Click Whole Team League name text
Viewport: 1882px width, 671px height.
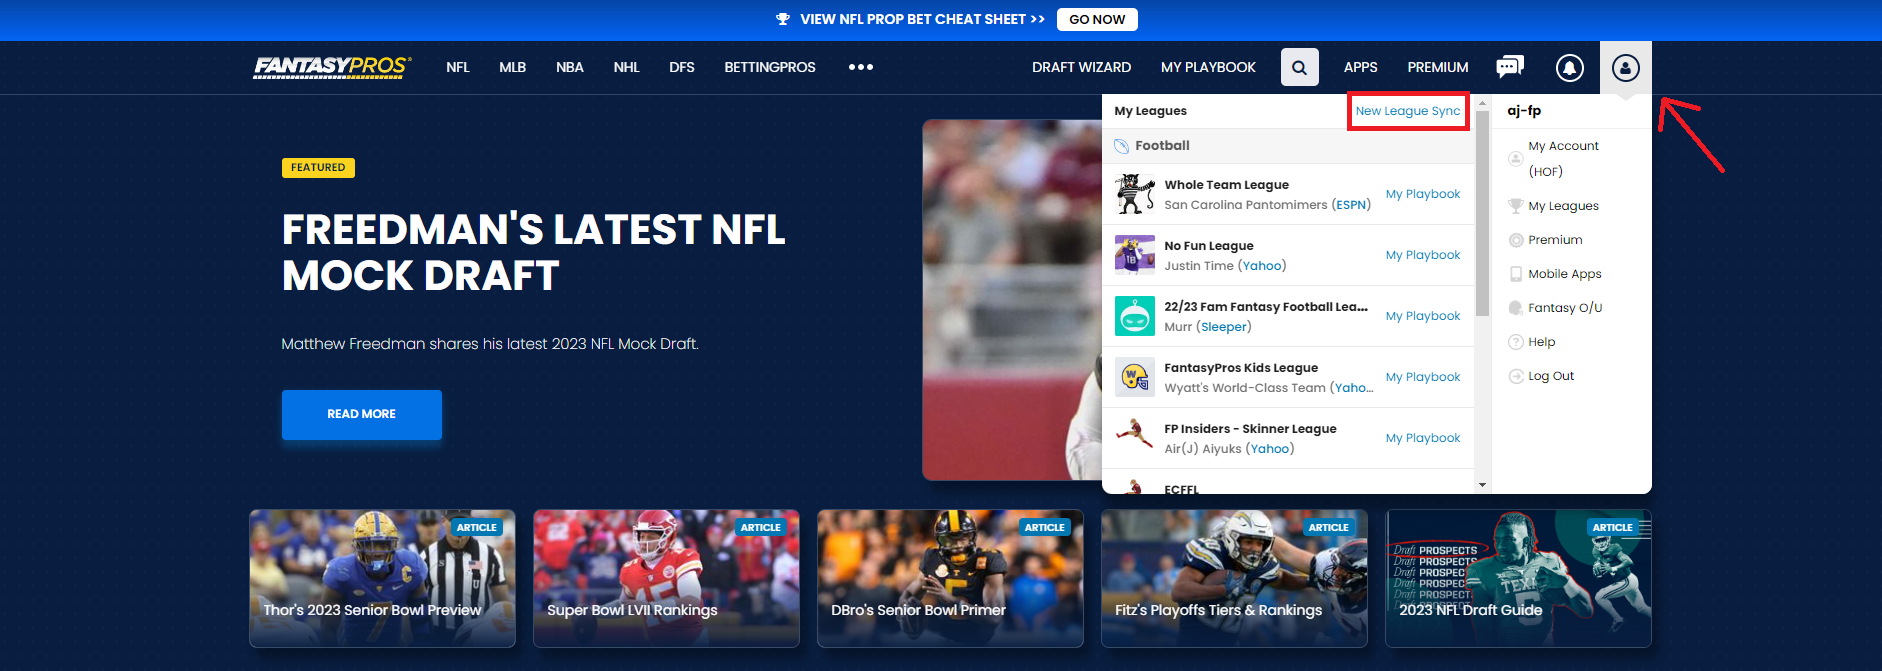point(1226,185)
